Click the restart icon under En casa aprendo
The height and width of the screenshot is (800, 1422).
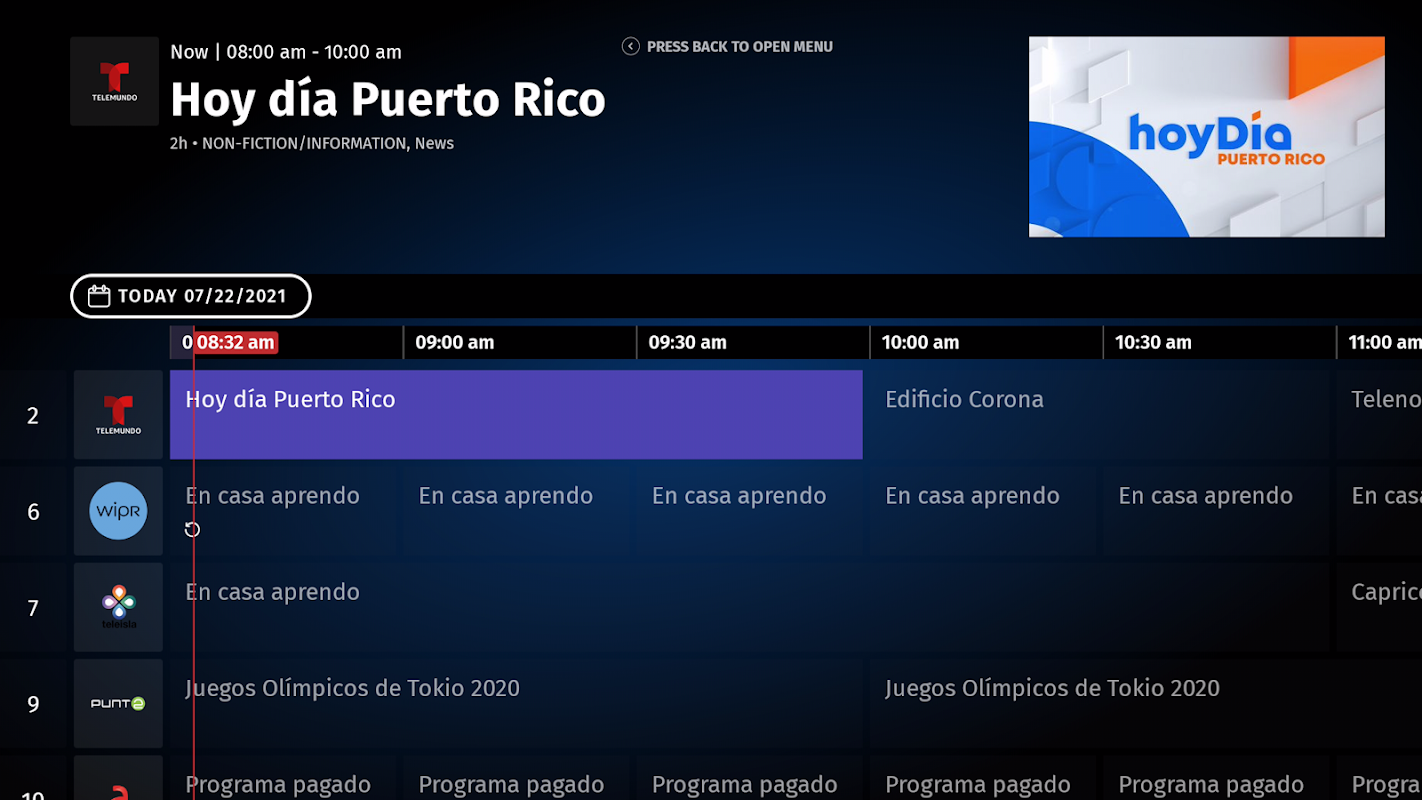pyautogui.click(x=193, y=530)
